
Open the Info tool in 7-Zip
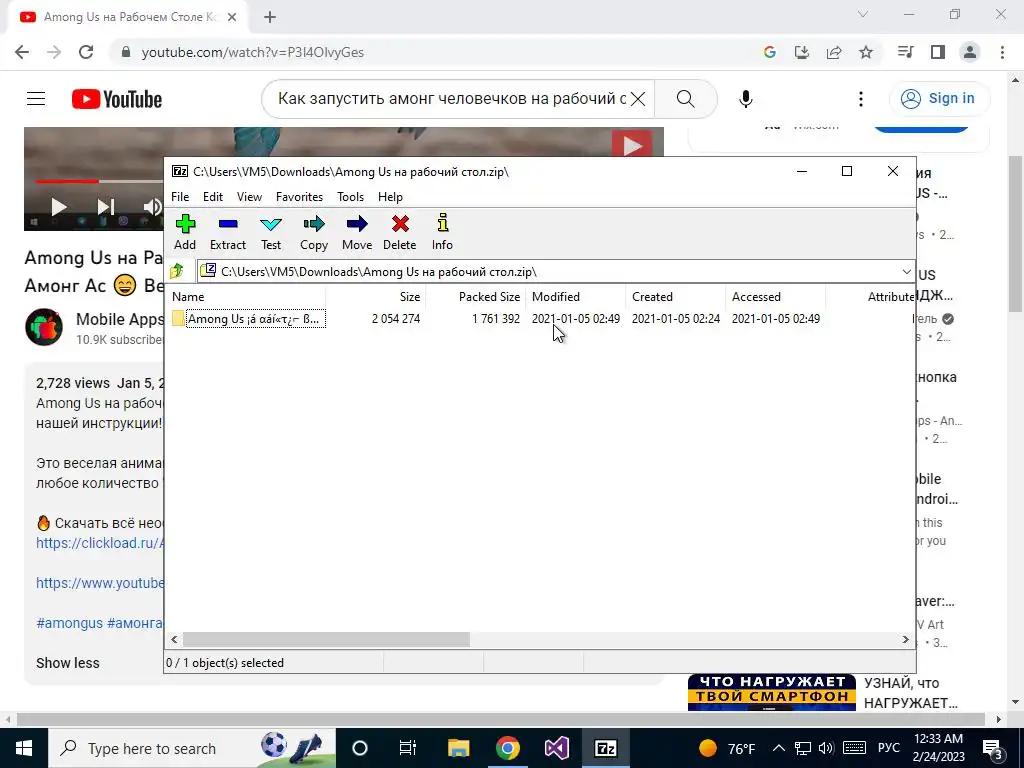click(x=442, y=232)
